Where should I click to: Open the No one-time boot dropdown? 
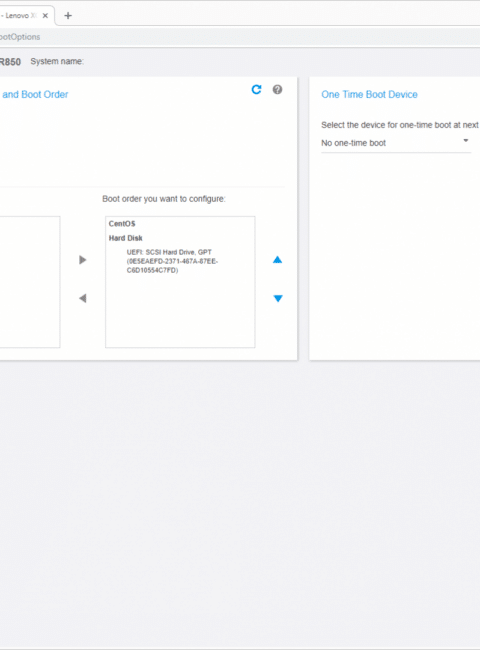point(396,143)
